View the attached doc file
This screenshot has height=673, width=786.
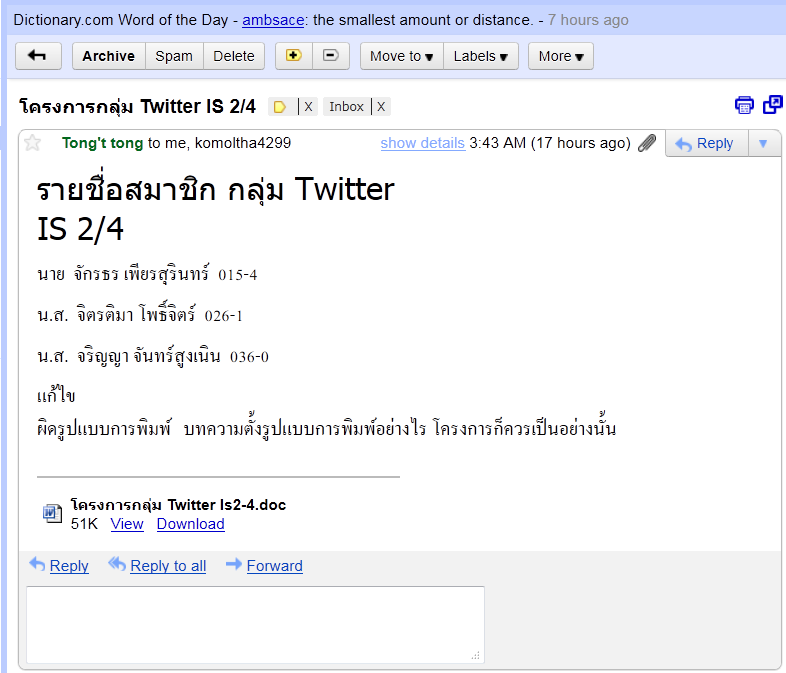coord(127,524)
